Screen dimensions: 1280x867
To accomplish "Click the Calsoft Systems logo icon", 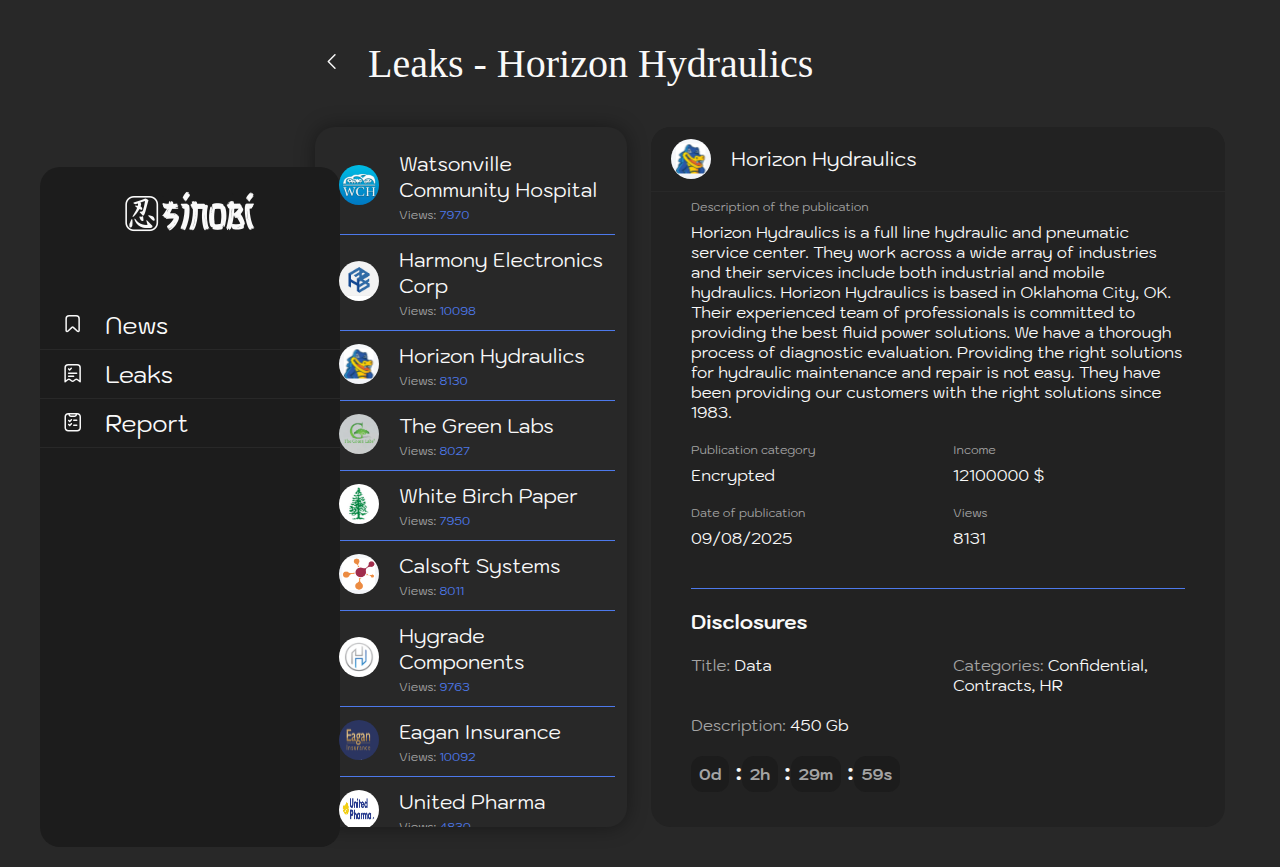I will point(359,574).
